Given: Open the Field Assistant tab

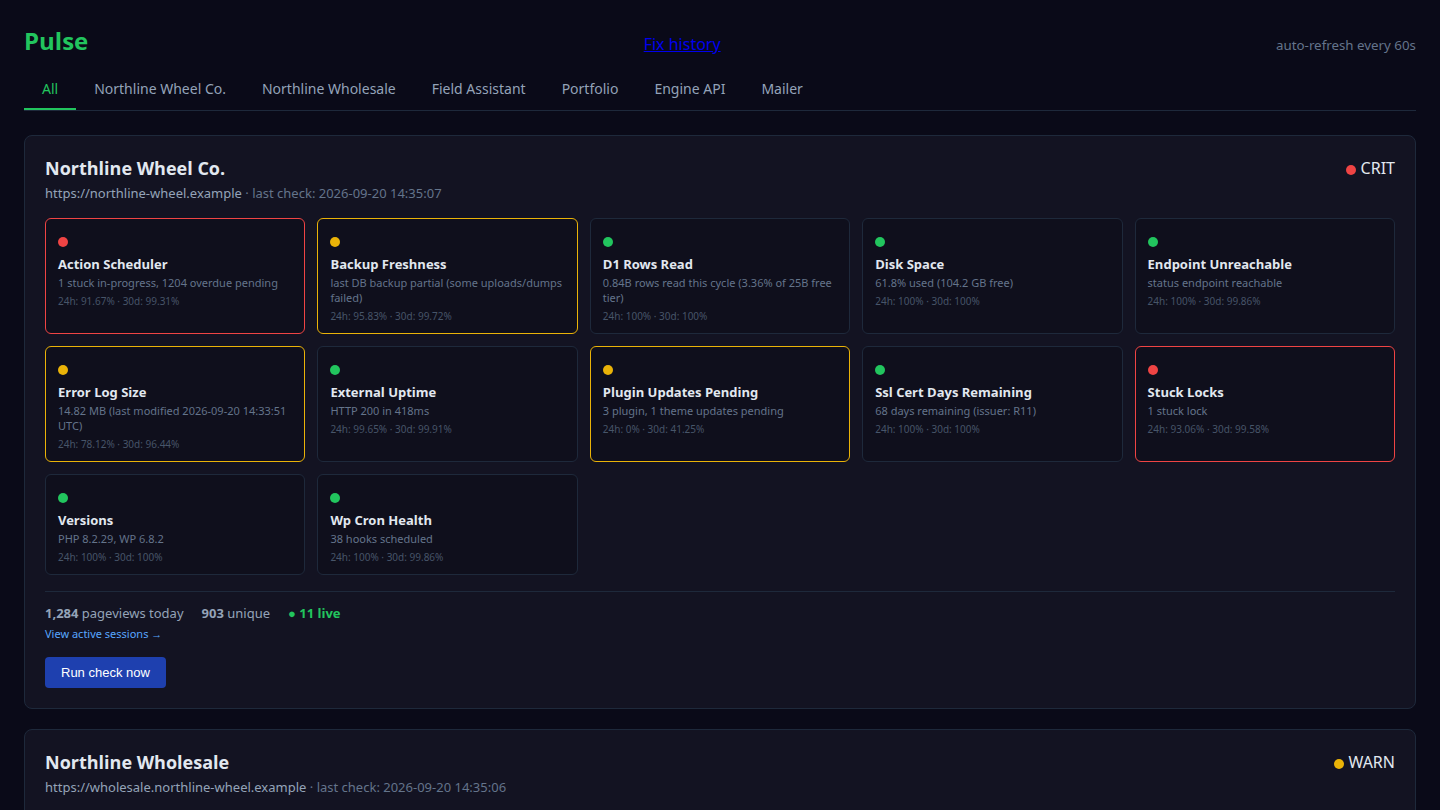Looking at the screenshot, I should (x=479, y=89).
